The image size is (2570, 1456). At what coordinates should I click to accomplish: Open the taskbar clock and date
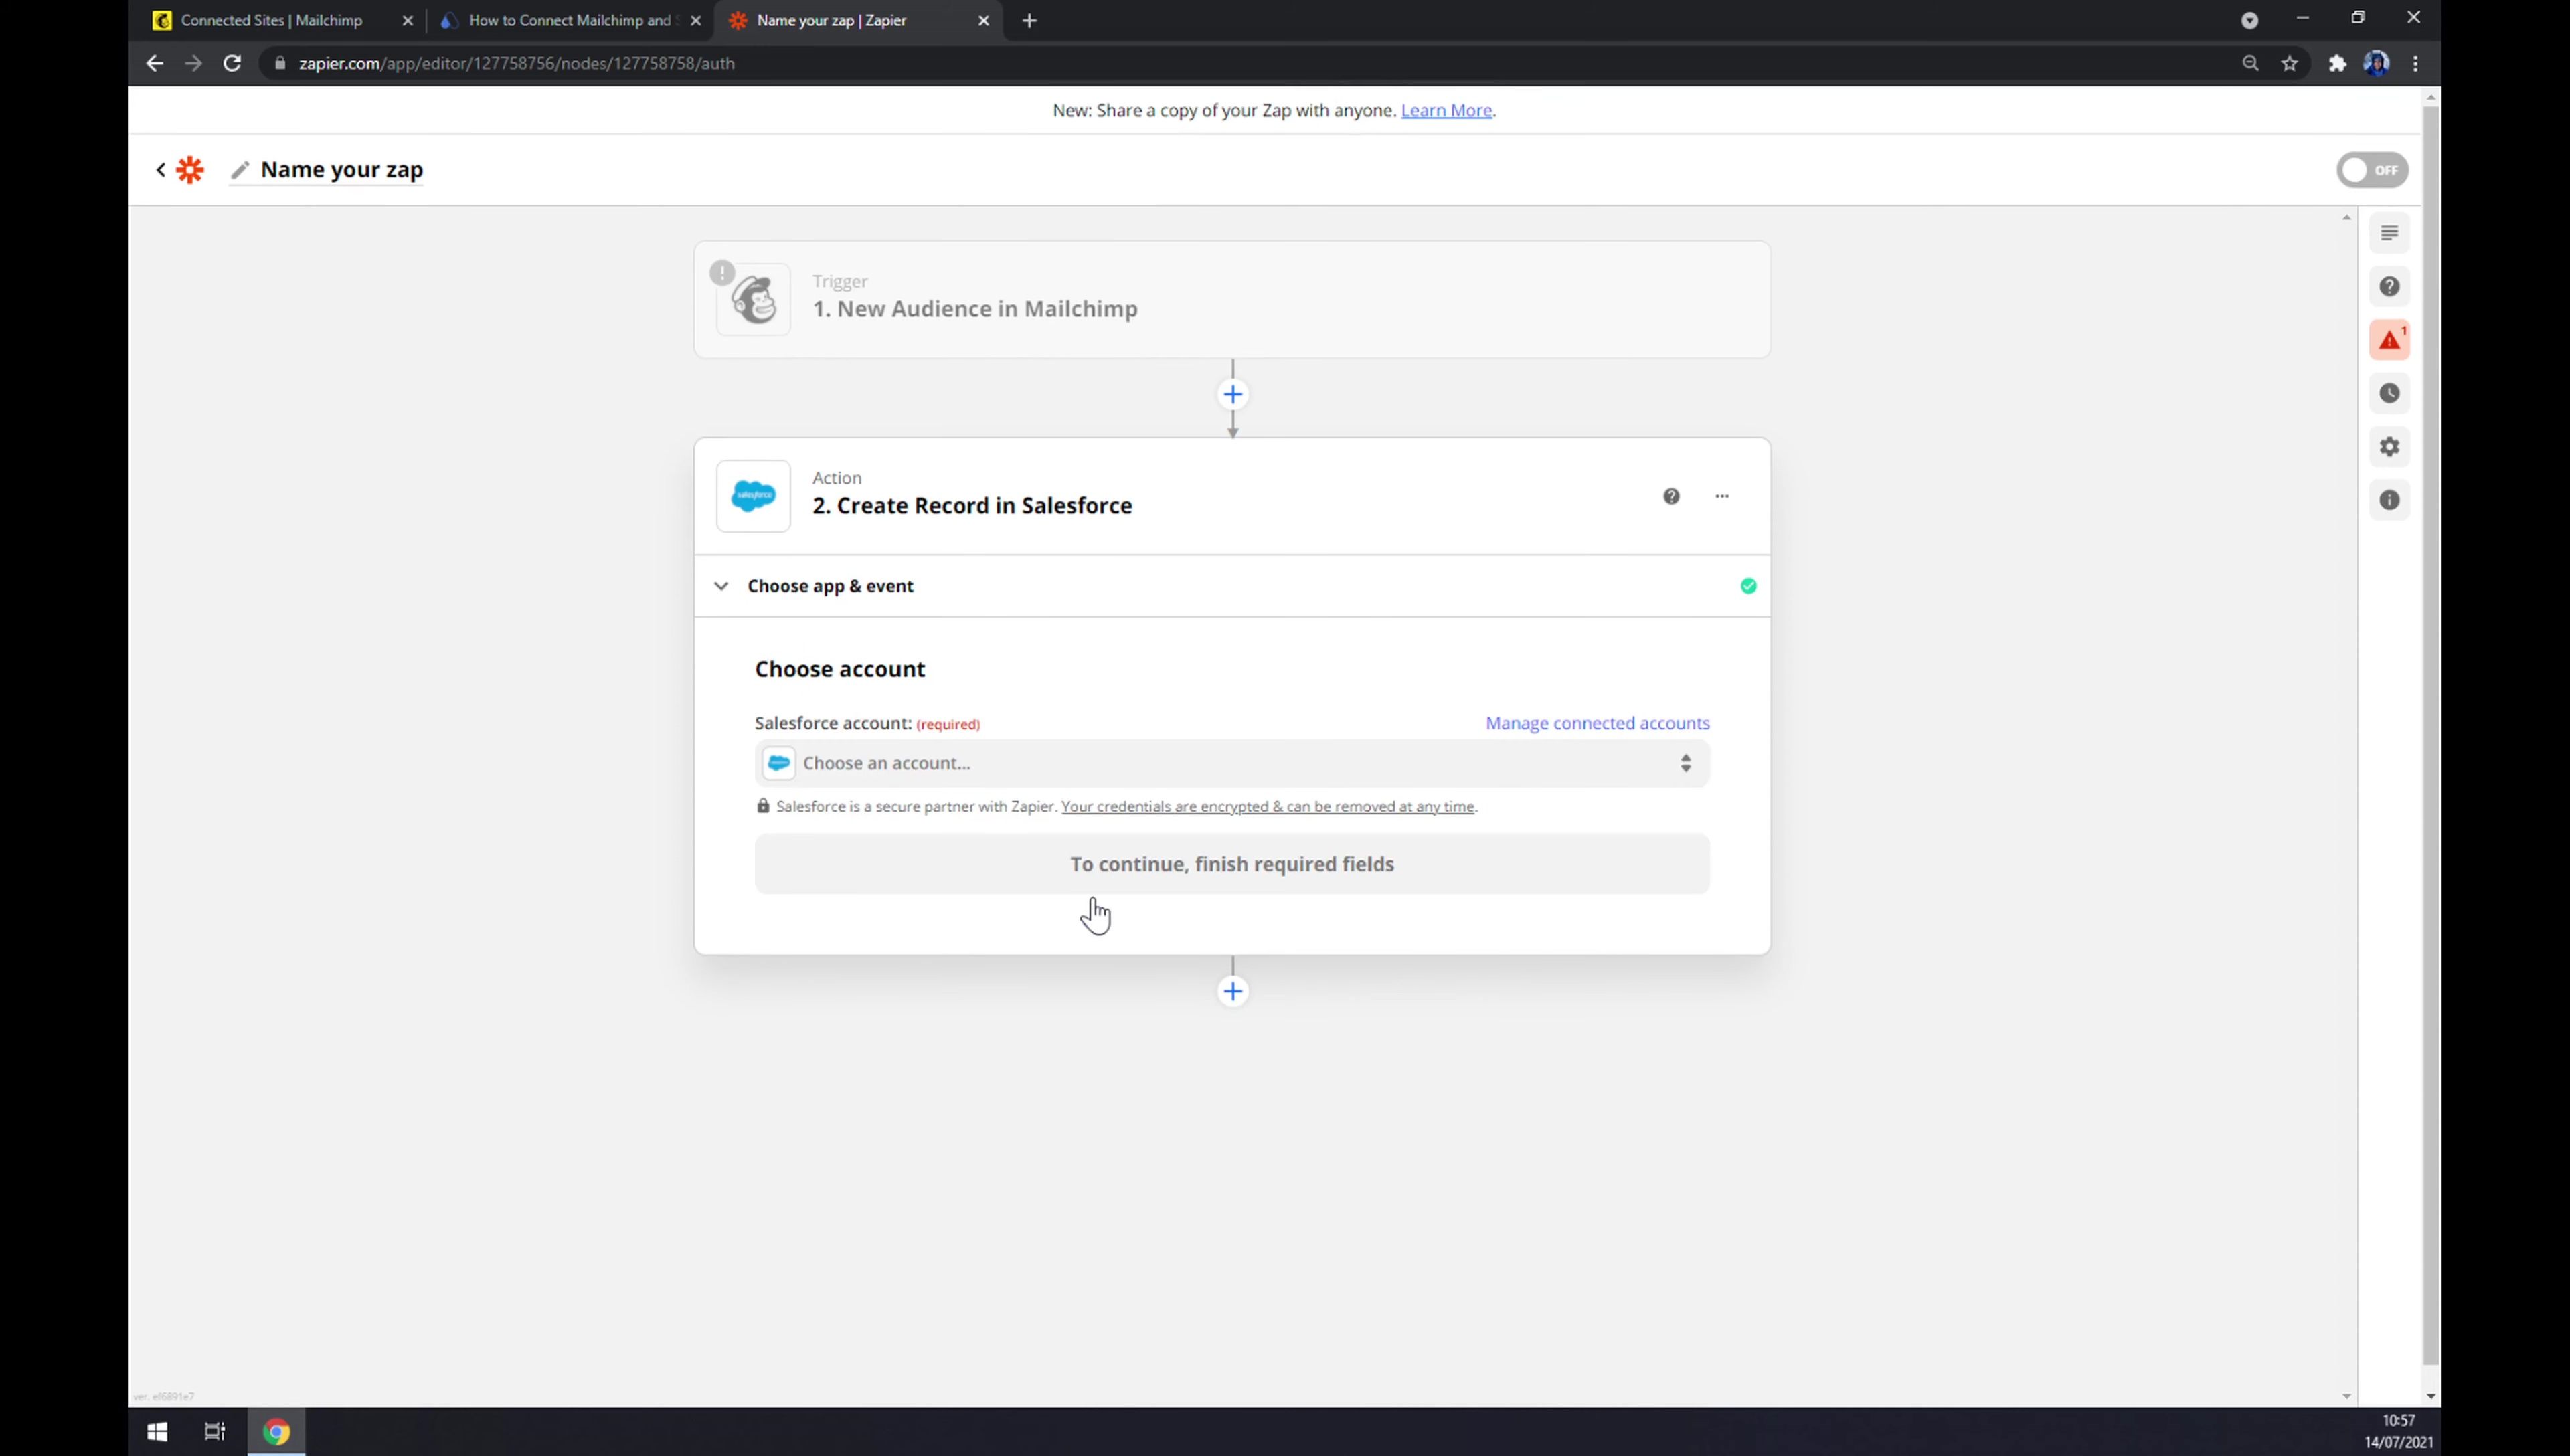click(x=2398, y=1432)
